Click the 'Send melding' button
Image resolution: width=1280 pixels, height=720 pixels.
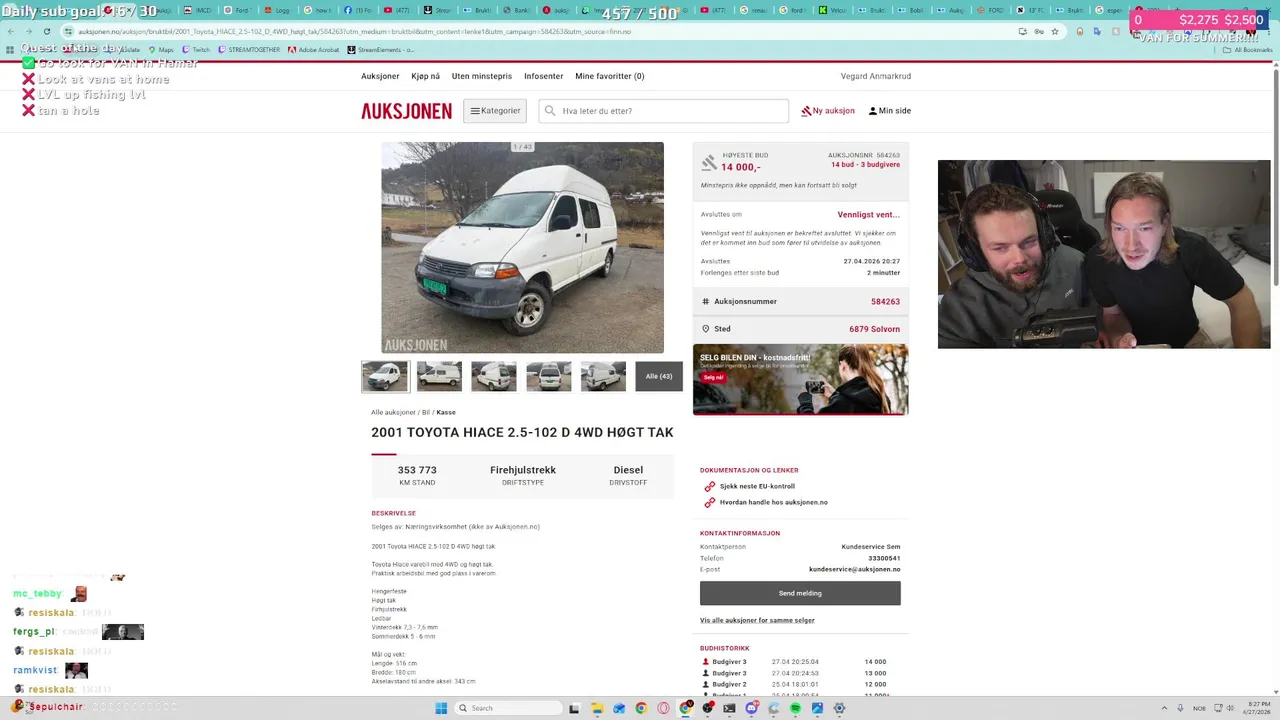[800, 593]
